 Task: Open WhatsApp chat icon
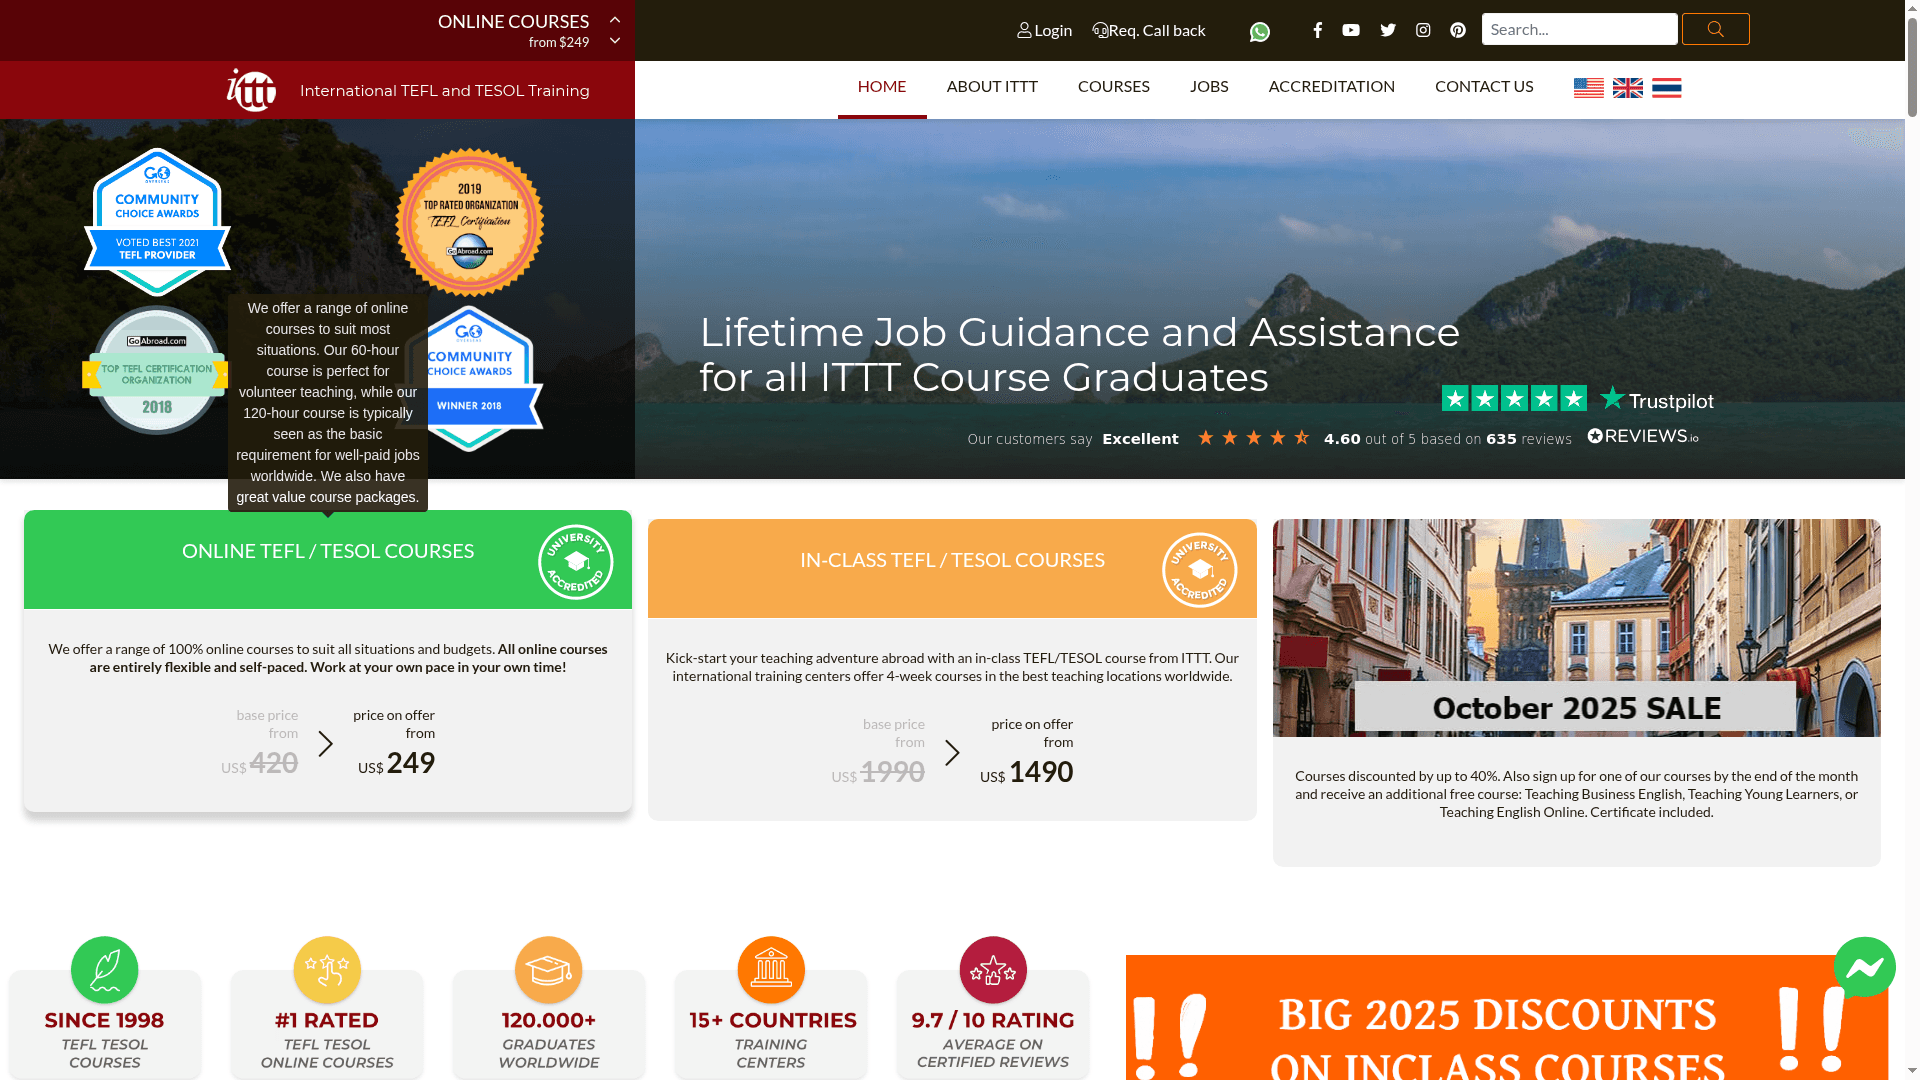pos(1260,31)
